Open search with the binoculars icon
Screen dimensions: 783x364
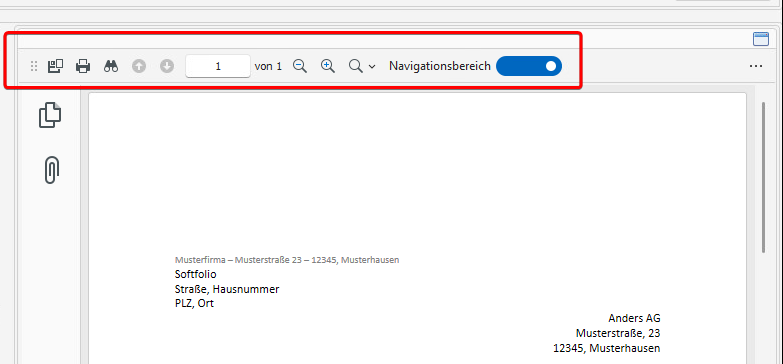111,66
